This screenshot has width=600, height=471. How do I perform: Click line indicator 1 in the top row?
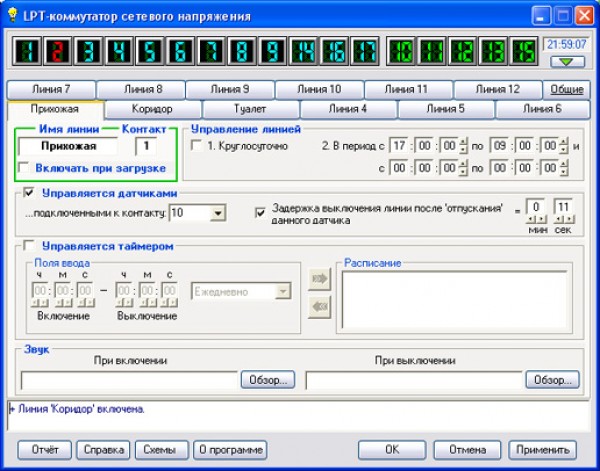[x=28, y=51]
